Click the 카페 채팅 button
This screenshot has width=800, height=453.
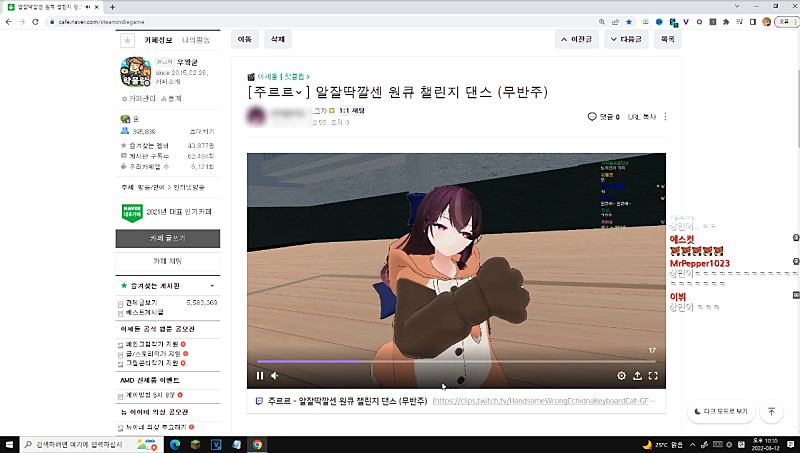(168, 261)
